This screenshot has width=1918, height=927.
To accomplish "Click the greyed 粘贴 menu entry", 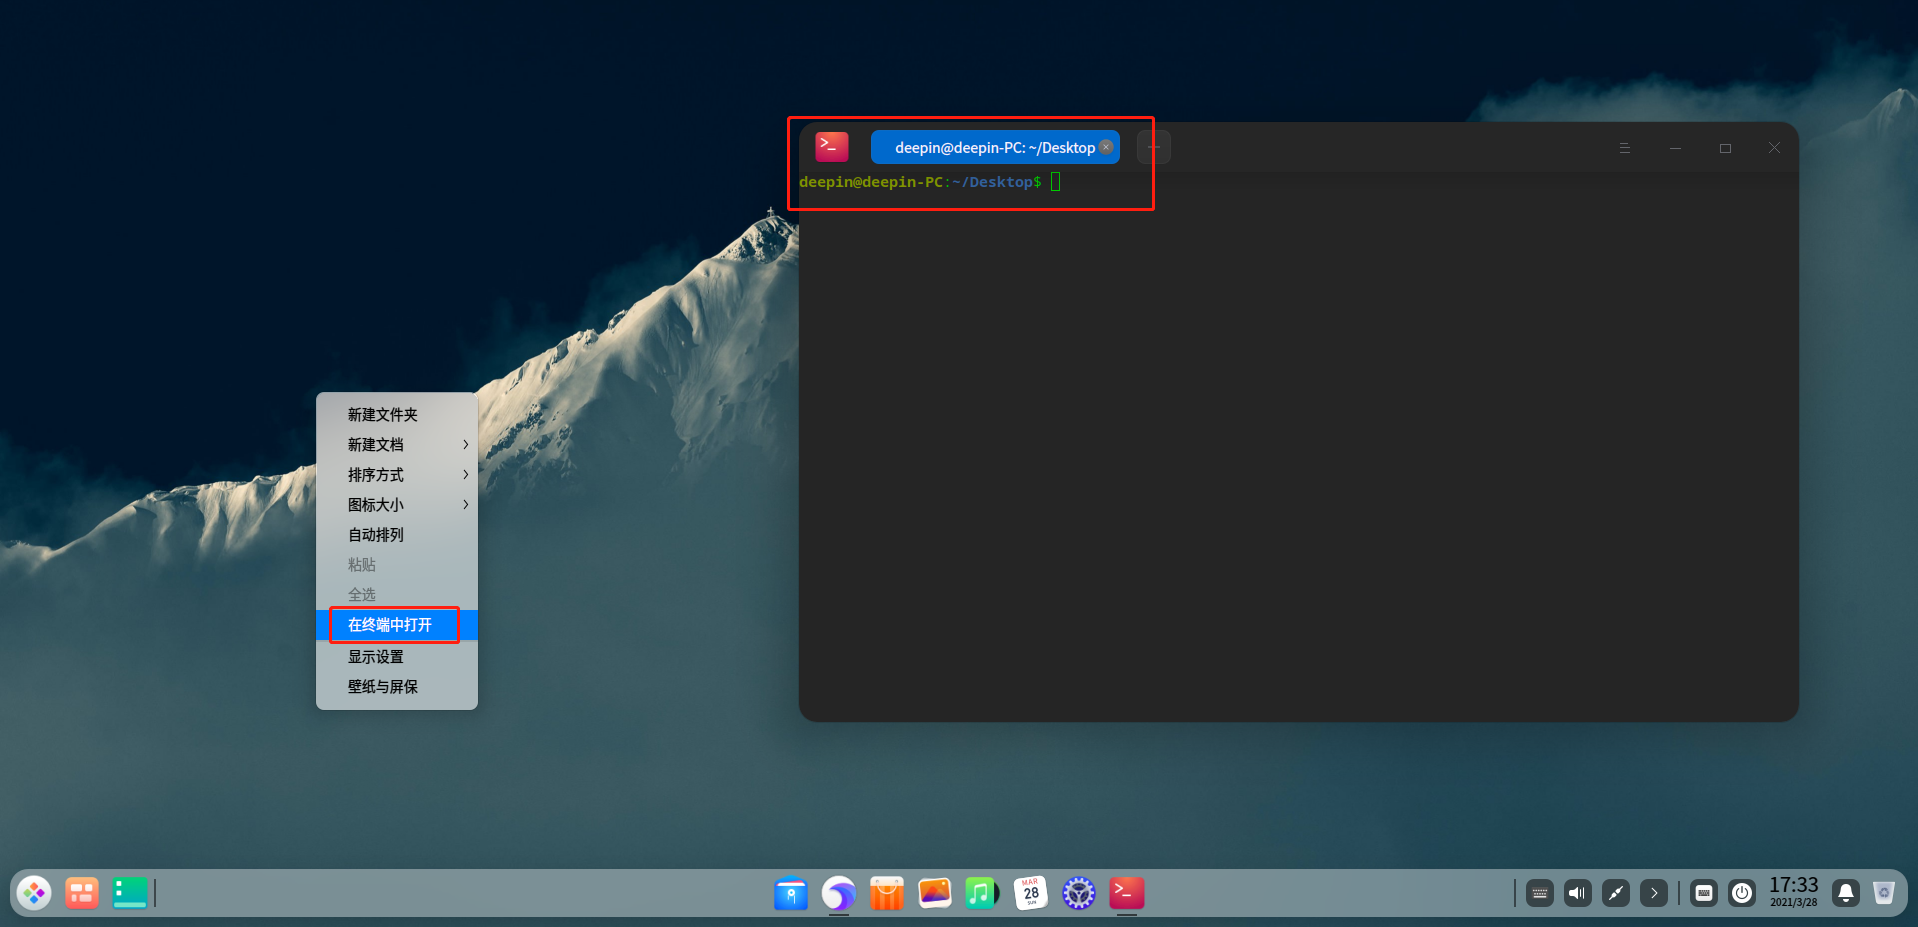I will click(397, 565).
